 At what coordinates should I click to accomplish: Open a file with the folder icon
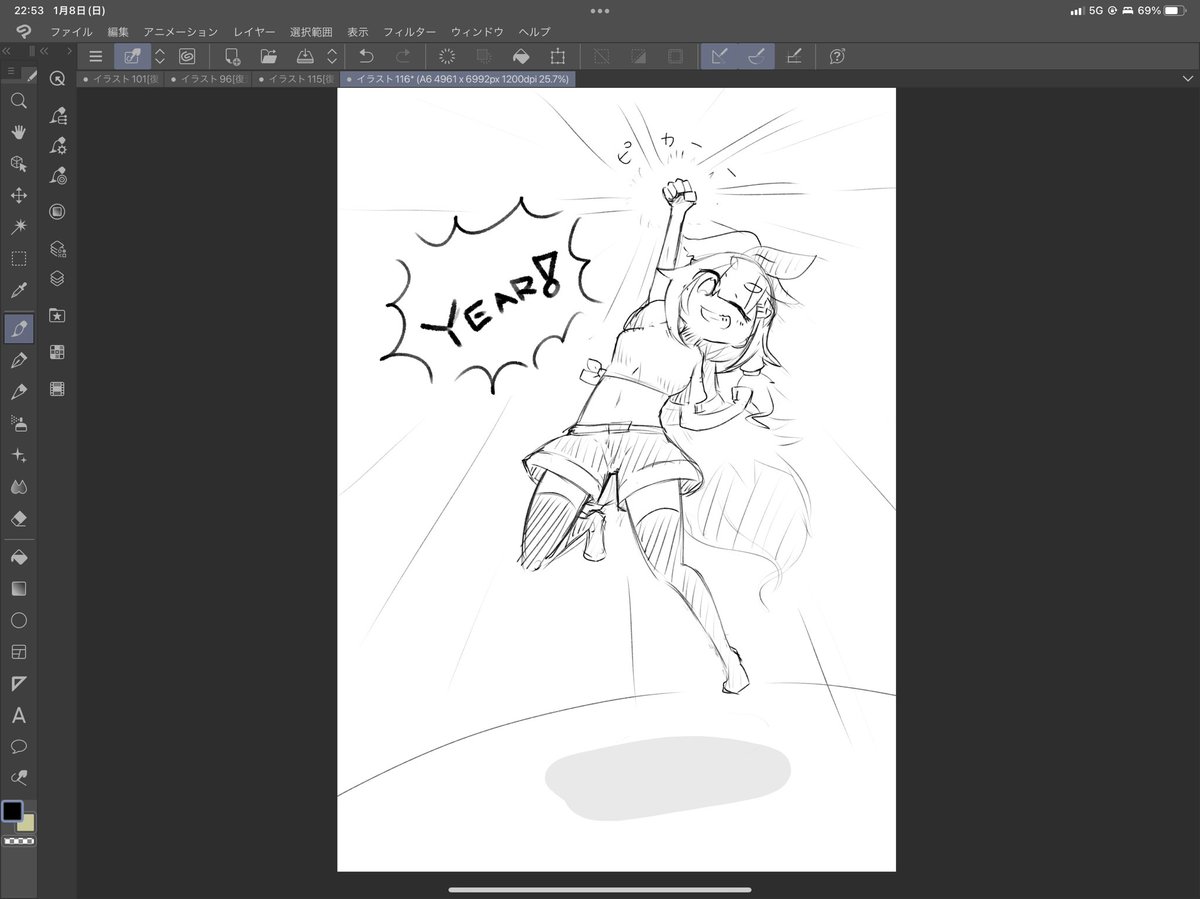click(x=268, y=56)
